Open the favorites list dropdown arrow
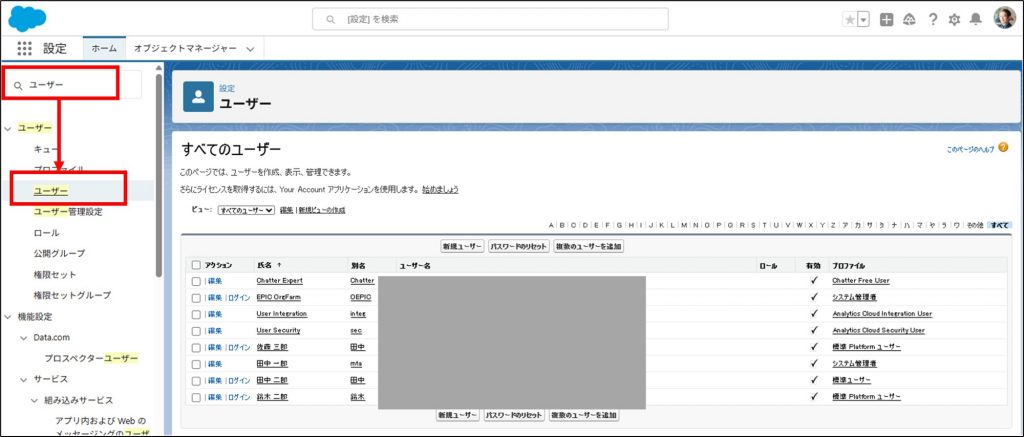Screen dimensions: 1024x437 click(x=863, y=19)
